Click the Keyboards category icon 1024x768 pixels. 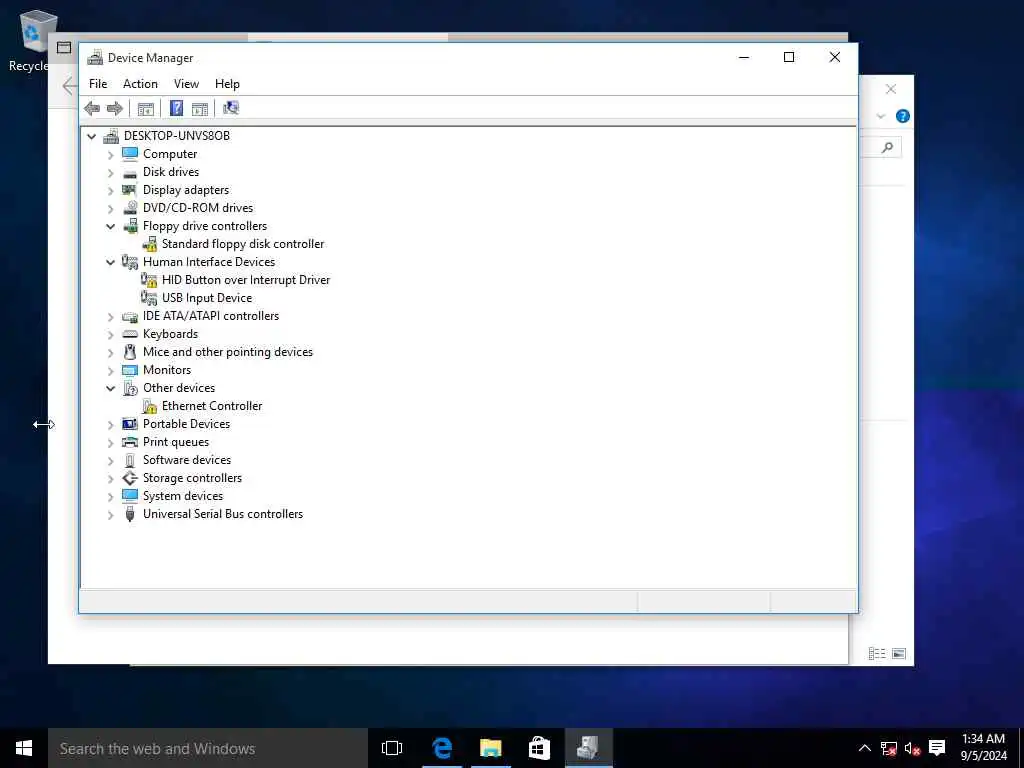pos(130,334)
